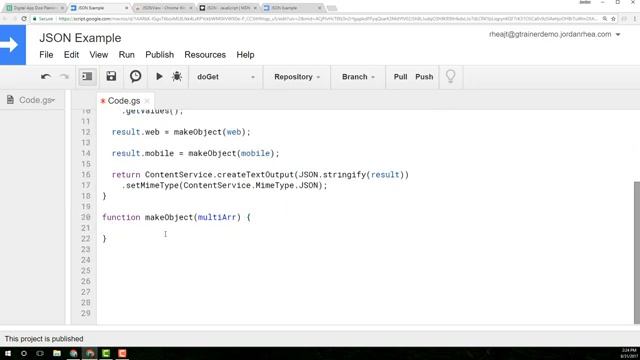This screenshot has width=640, height=360.
Task: Open the Run menu
Action: tap(127, 55)
